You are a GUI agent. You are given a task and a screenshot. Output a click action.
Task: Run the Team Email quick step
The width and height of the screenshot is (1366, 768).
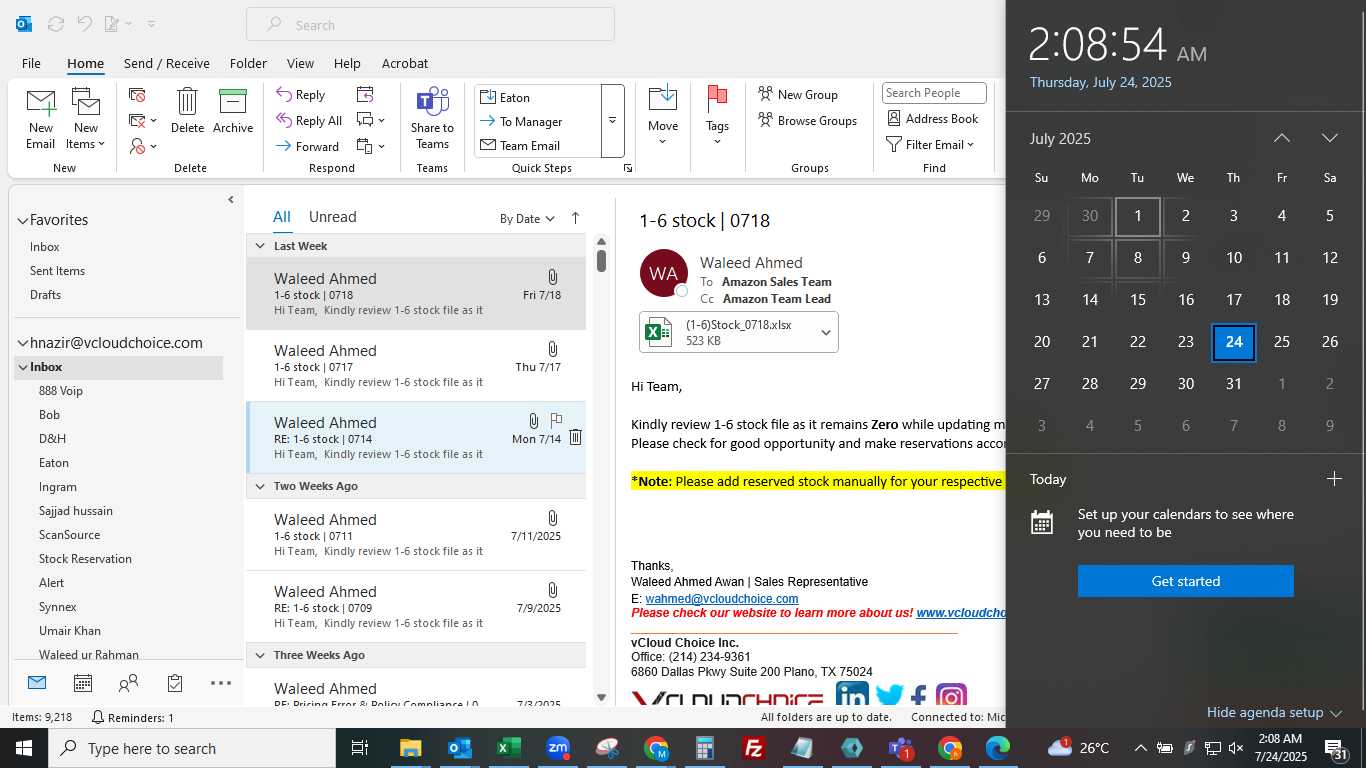(x=538, y=145)
